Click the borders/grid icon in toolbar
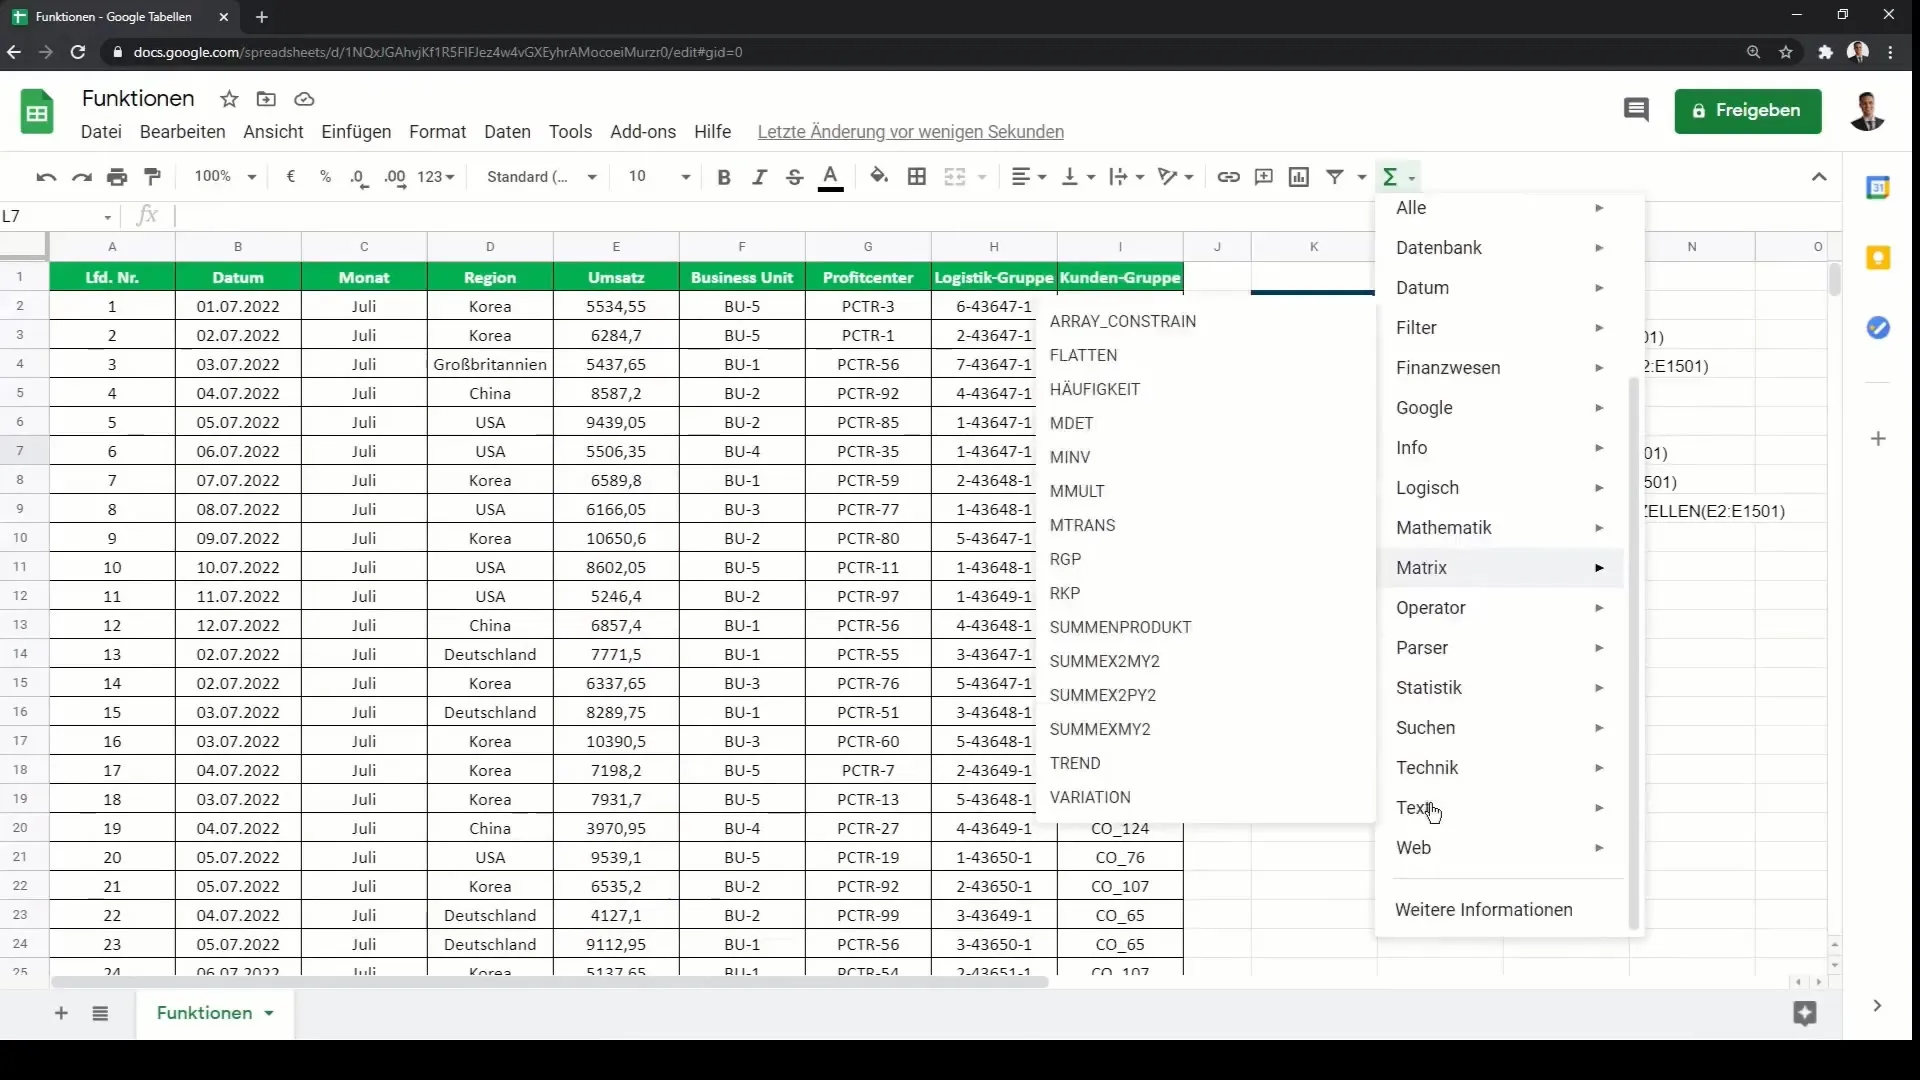Image resolution: width=1920 pixels, height=1080 pixels. point(919,178)
